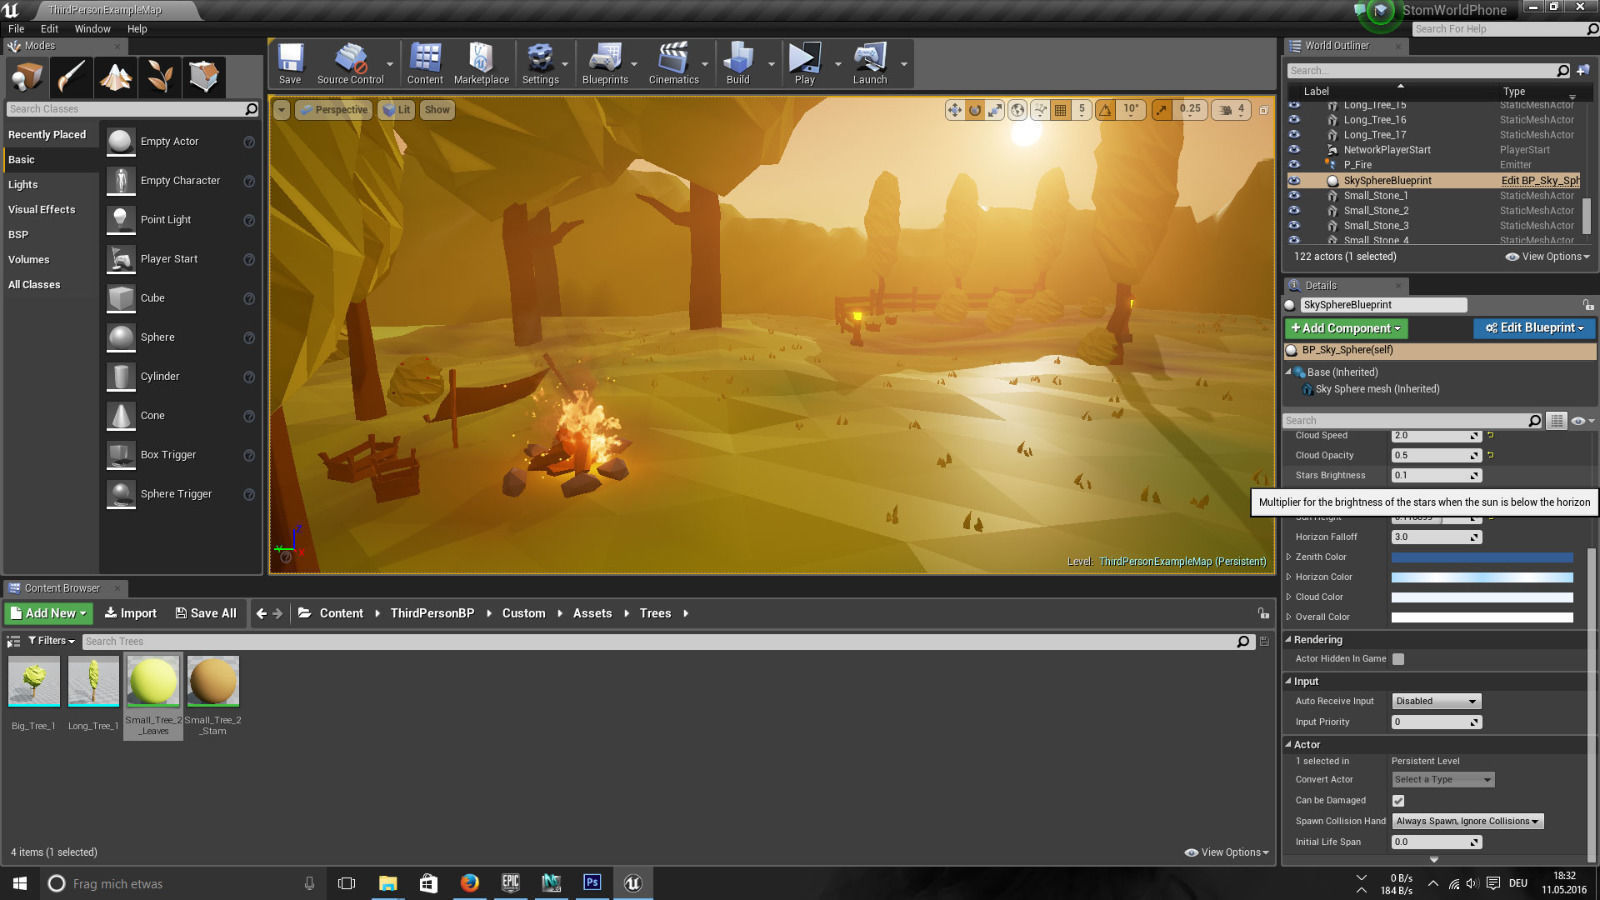Open the Filters dropdown in Content Browser
Screen dimensions: 1600x900
[x=52, y=641]
